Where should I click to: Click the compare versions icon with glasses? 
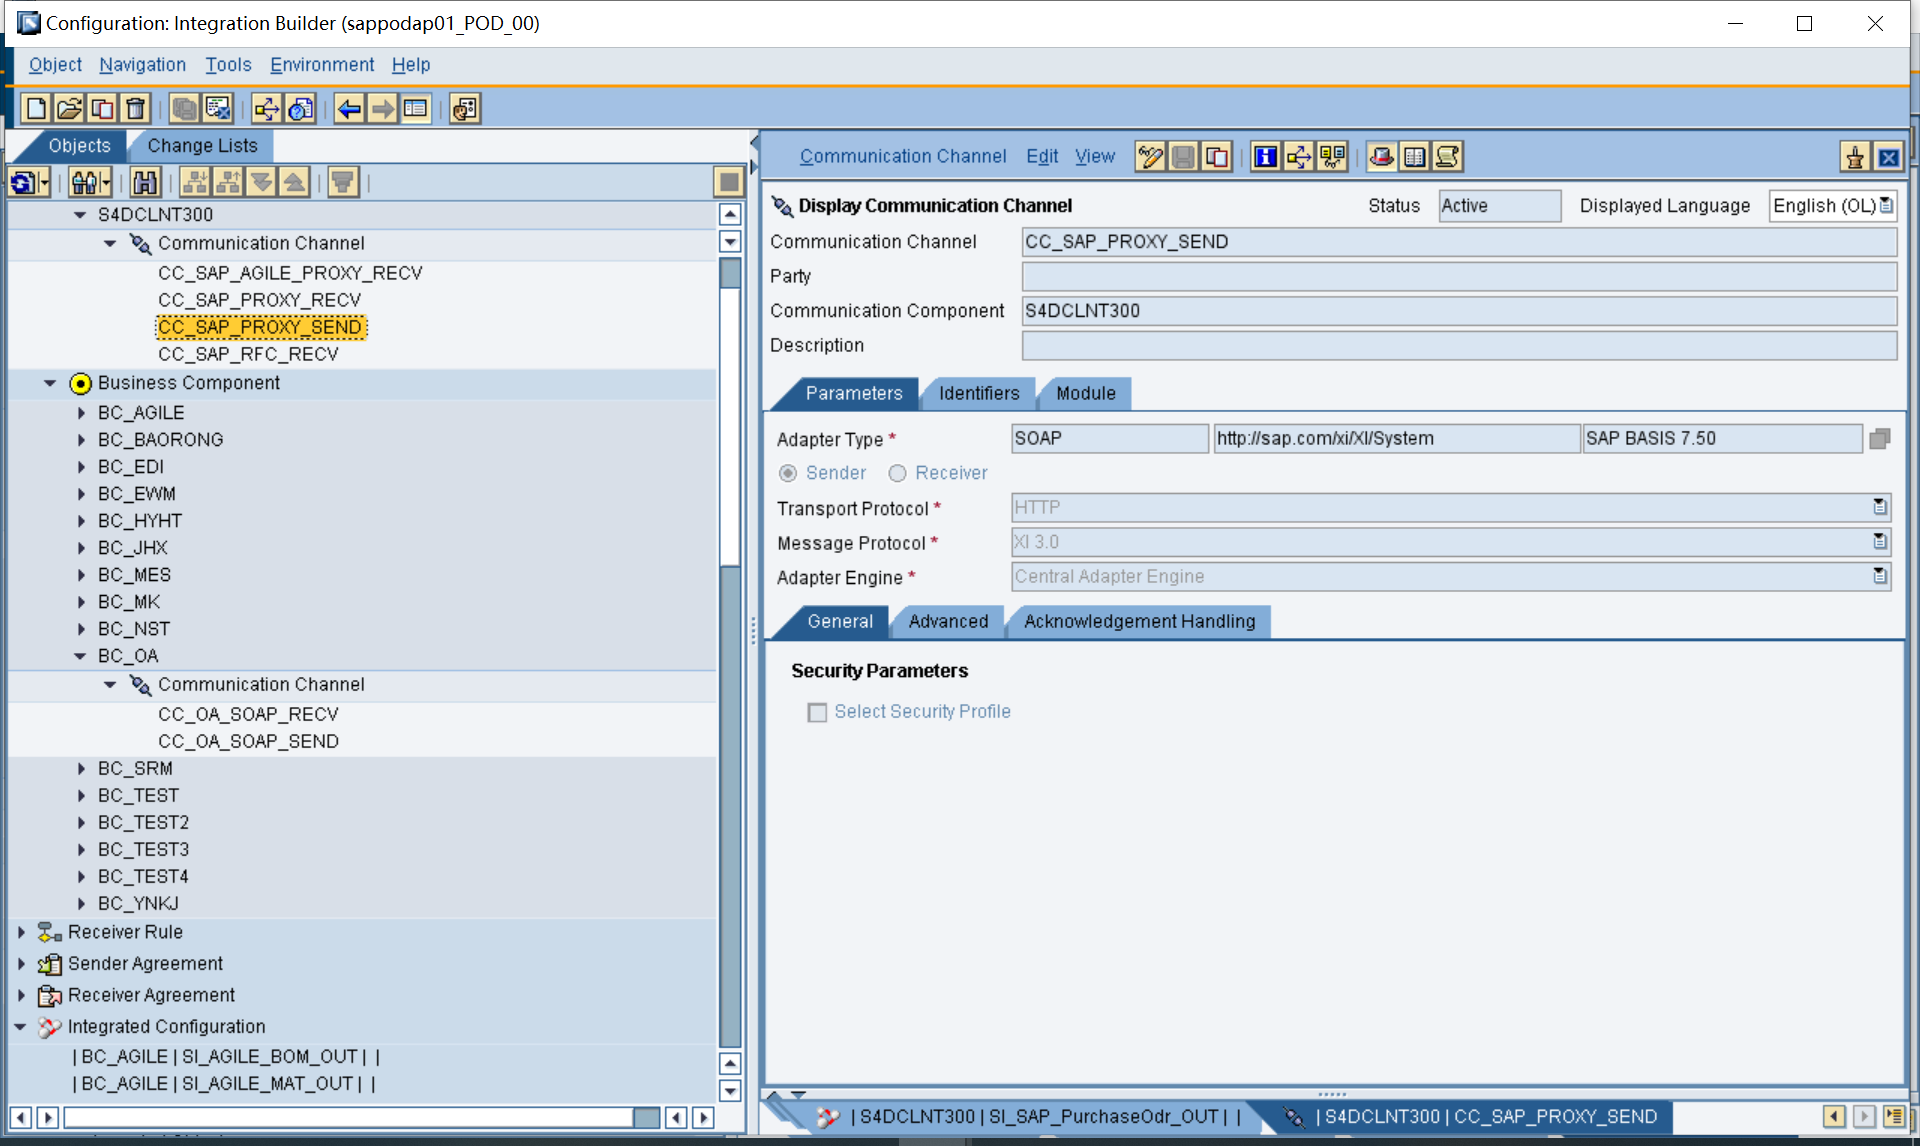[x=1332, y=156]
